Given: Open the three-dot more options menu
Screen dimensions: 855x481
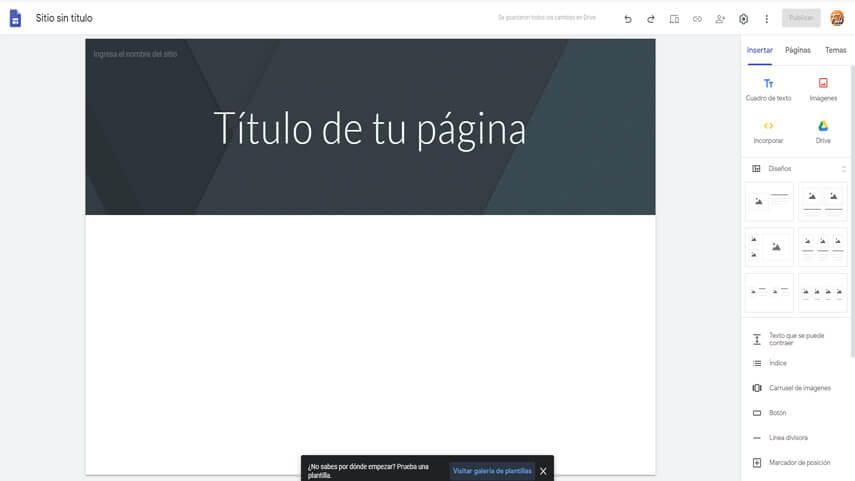Looking at the screenshot, I should pyautogui.click(x=766, y=18).
